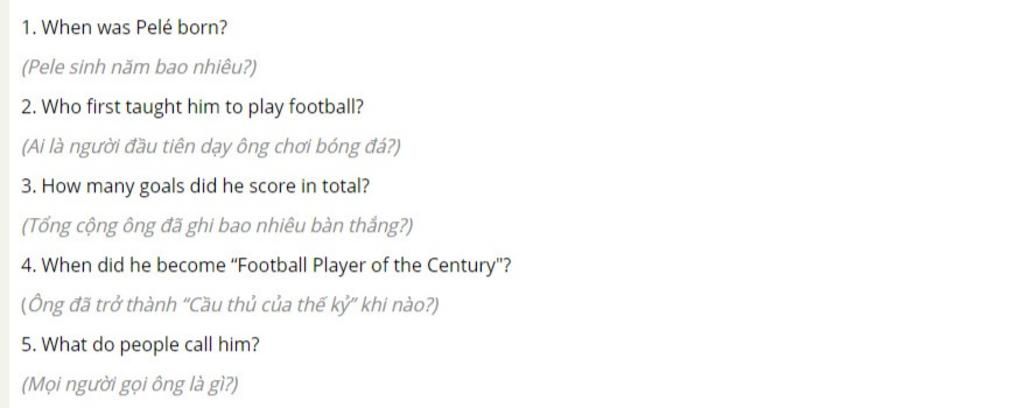Select the Vietnamese text 'Pele sinh năm bao nhiêu?'
This screenshot has height=408, width=1024.
click(x=139, y=67)
